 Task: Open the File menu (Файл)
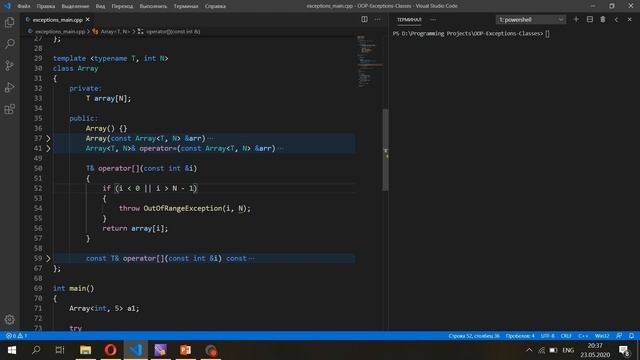click(24, 6)
